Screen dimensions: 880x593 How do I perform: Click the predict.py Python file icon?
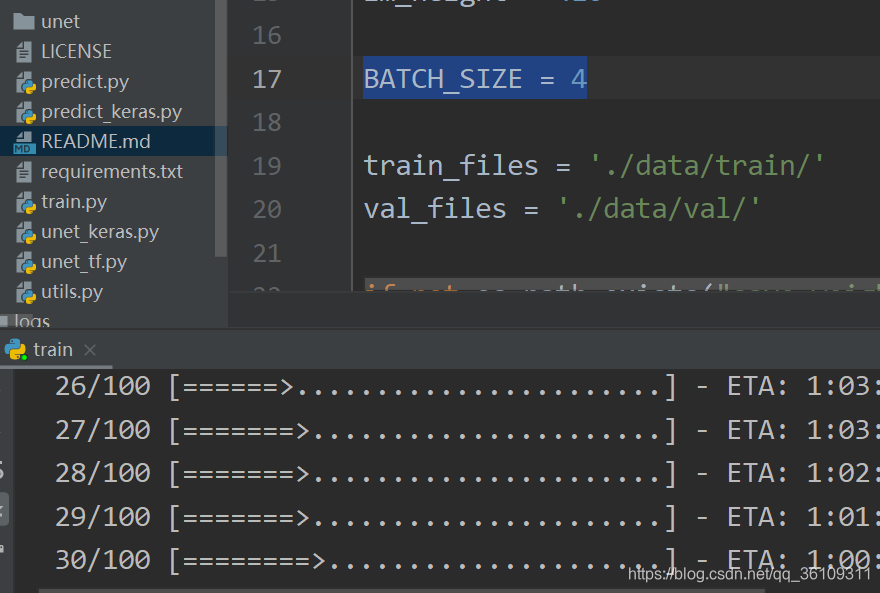point(25,82)
